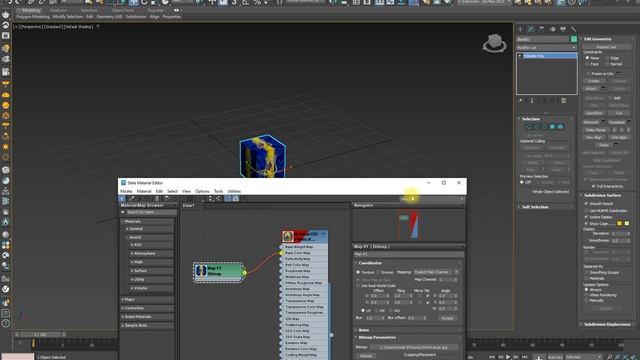Expand the Sample Slots group
640x360 pixels.
coord(148,326)
